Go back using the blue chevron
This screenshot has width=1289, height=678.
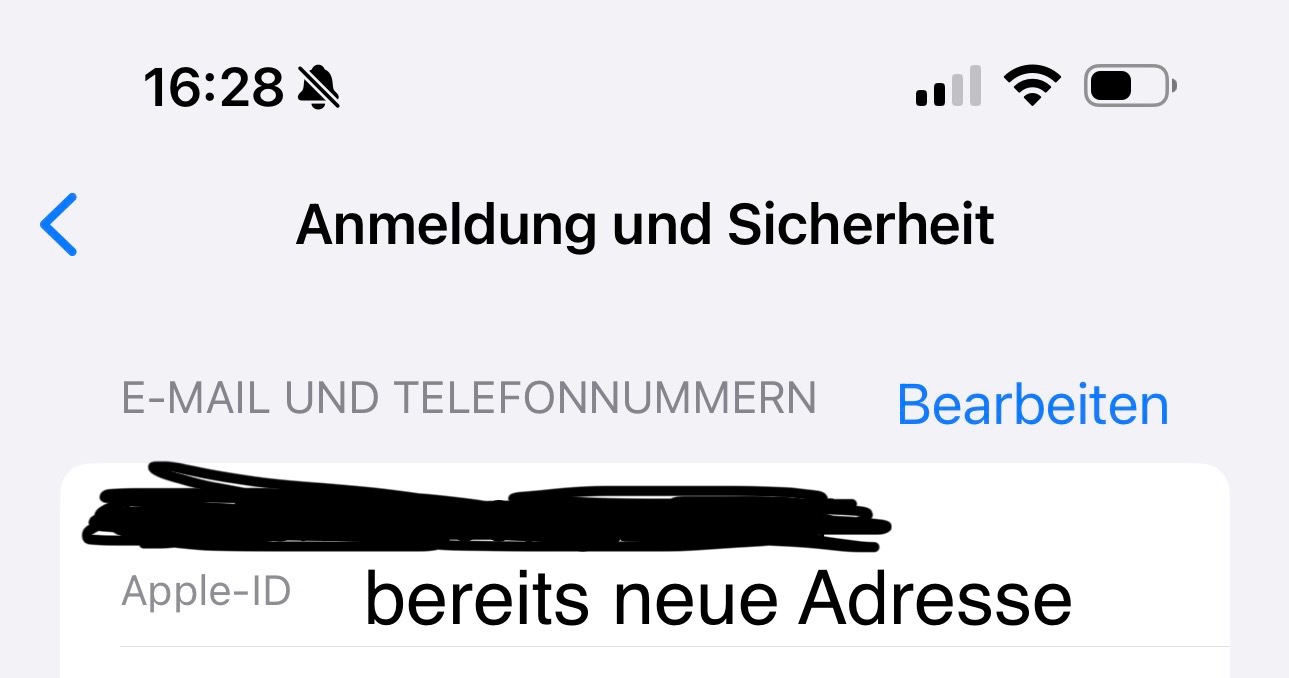click(x=58, y=224)
